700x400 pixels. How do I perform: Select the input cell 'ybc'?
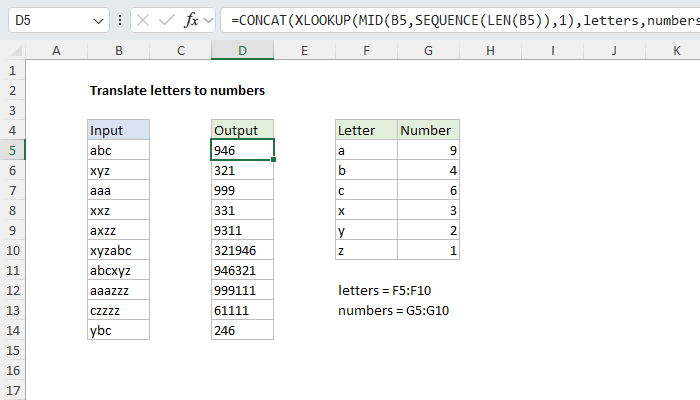pyautogui.click(x=118, y=330)
